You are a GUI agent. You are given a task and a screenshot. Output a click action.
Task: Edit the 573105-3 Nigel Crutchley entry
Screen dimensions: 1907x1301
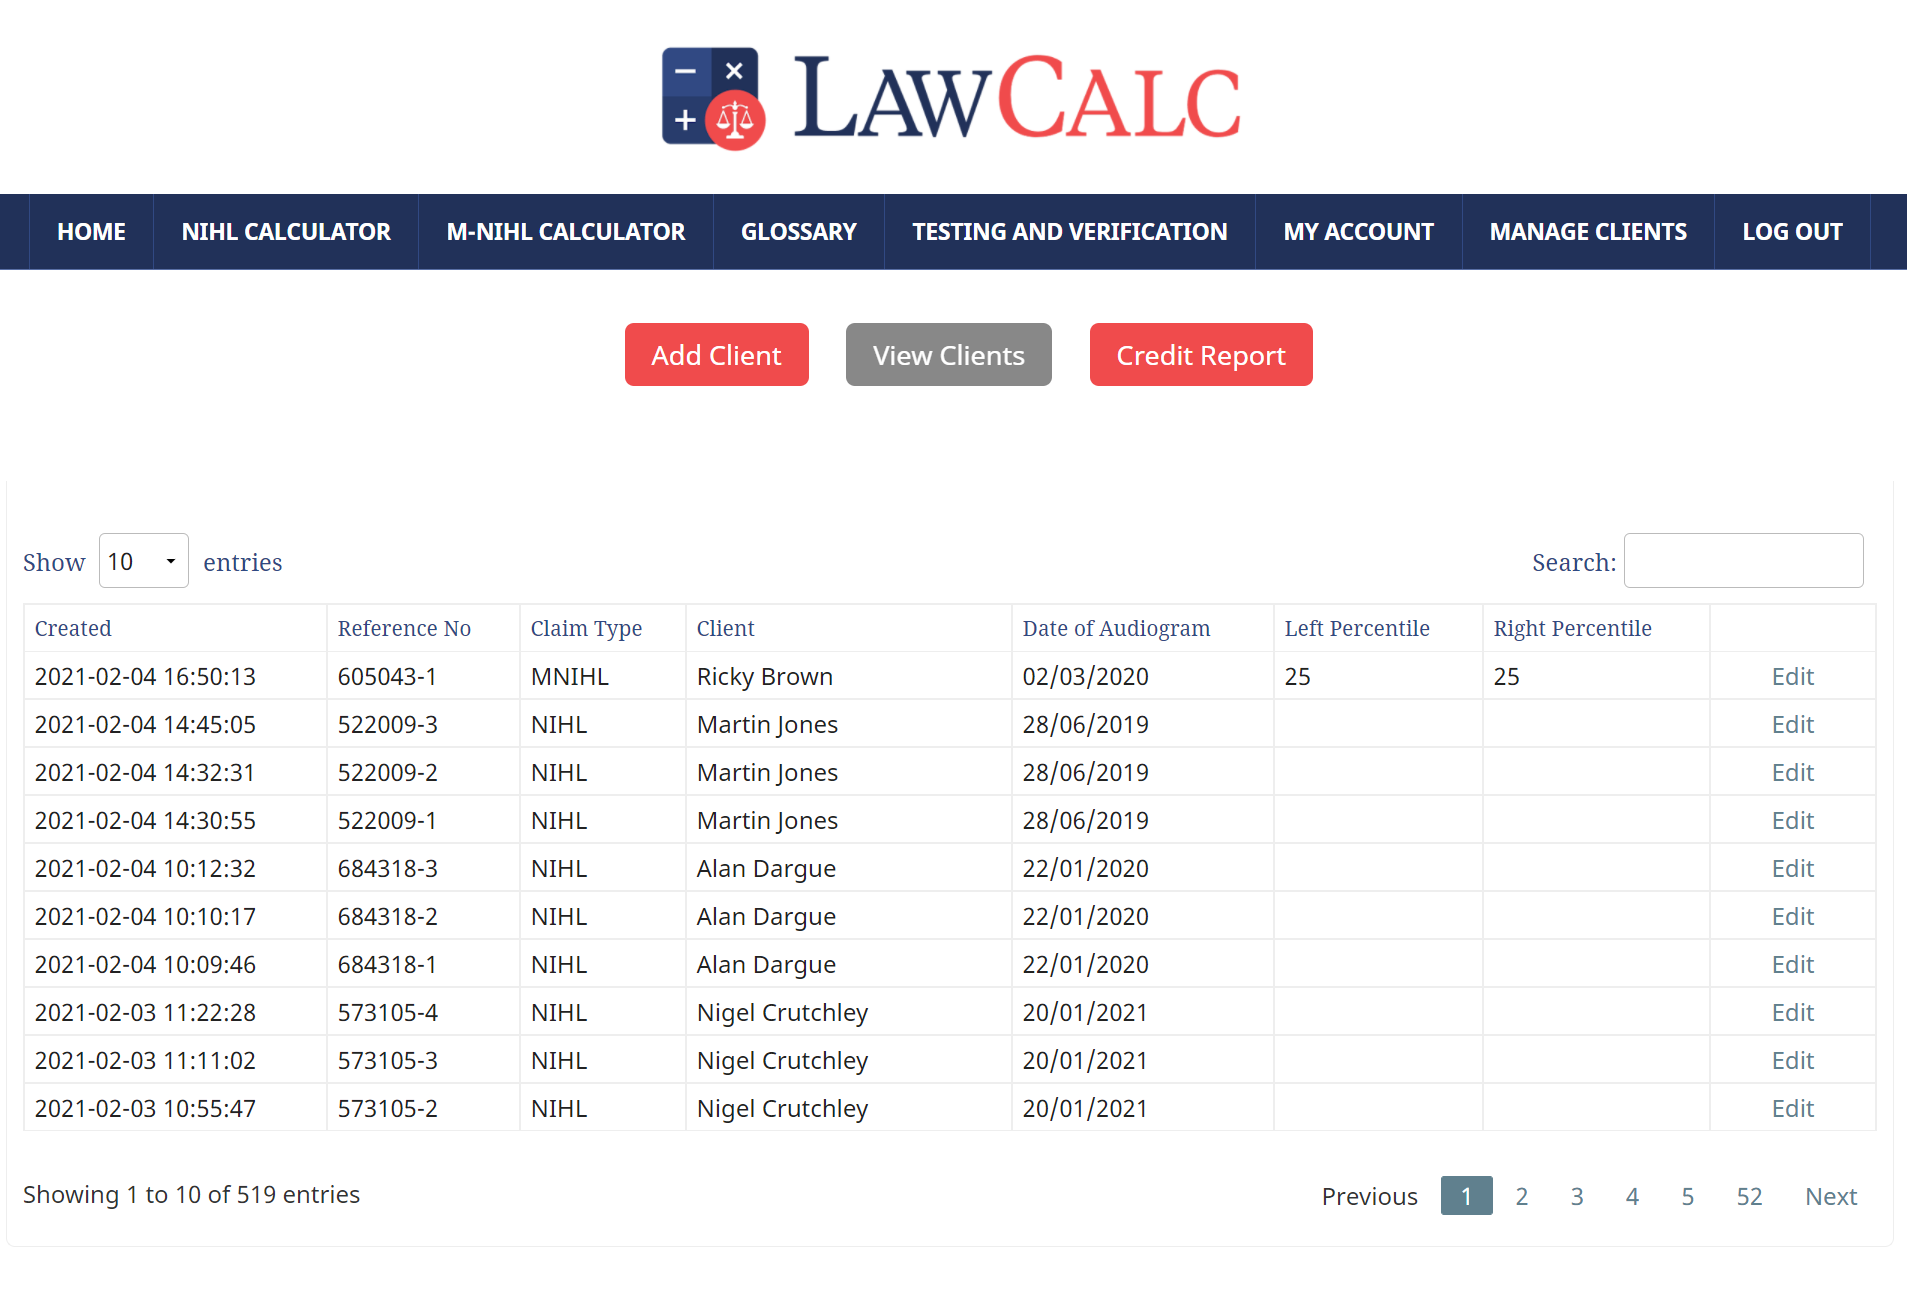click(x=1792, y=1061)
